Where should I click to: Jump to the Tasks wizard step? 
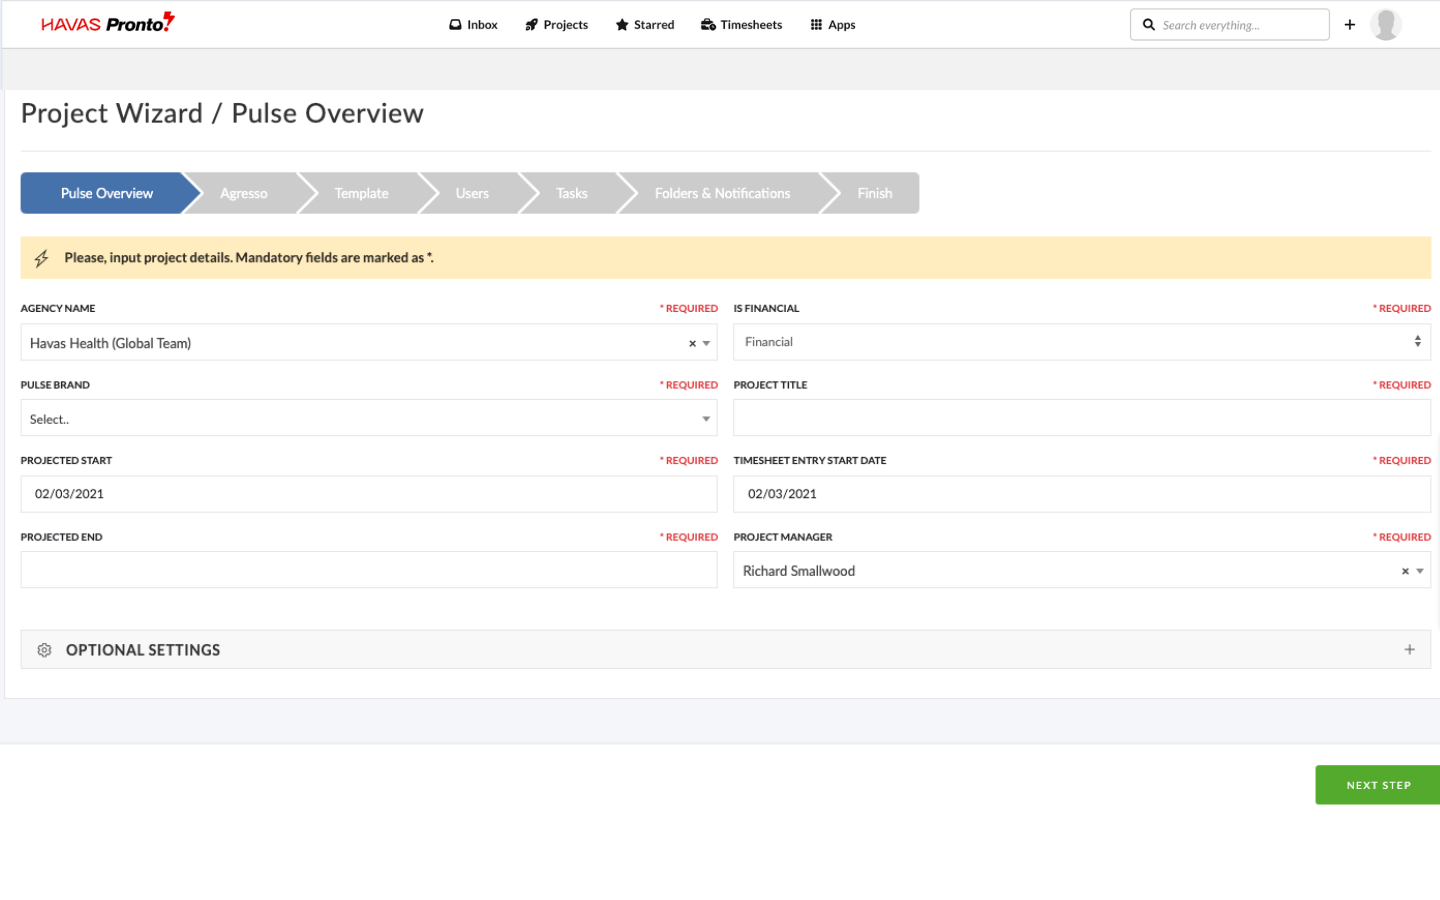572,193
